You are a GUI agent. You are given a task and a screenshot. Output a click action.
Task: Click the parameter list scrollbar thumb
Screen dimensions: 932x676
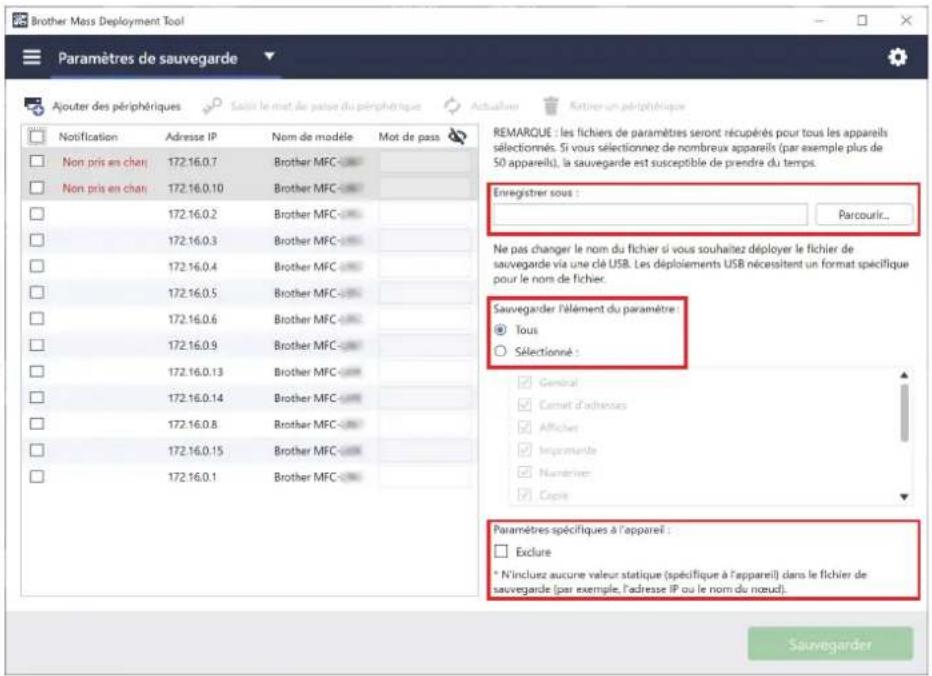(904, 413)
